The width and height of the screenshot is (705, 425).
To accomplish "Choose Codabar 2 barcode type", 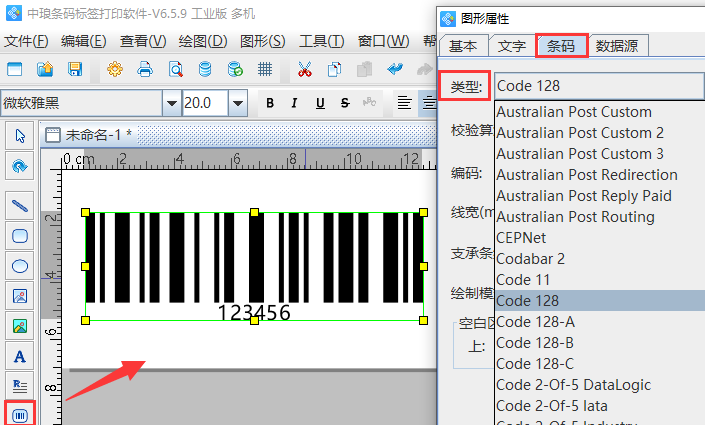I will [x=600, y=259].
